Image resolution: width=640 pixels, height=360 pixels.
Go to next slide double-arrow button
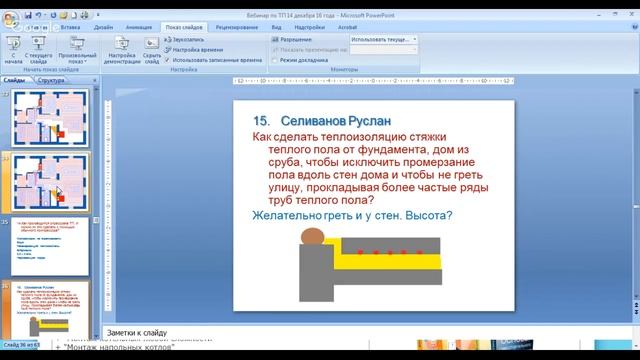tap(636, 312)
